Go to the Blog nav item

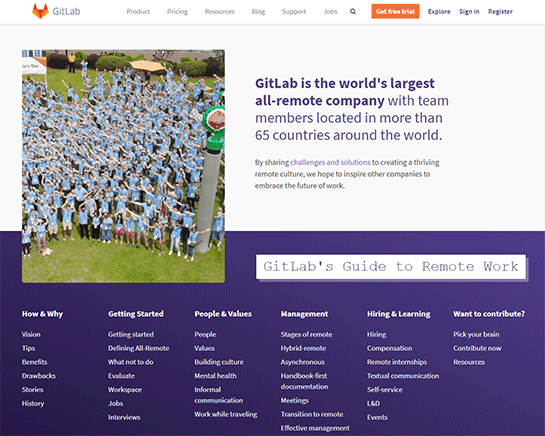(x=258, y=11)
